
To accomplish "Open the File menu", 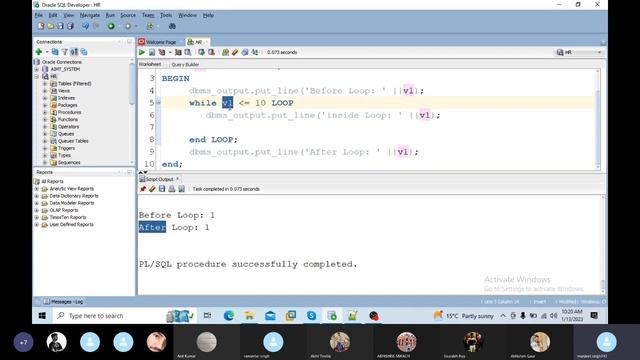I will coord(39,15).
